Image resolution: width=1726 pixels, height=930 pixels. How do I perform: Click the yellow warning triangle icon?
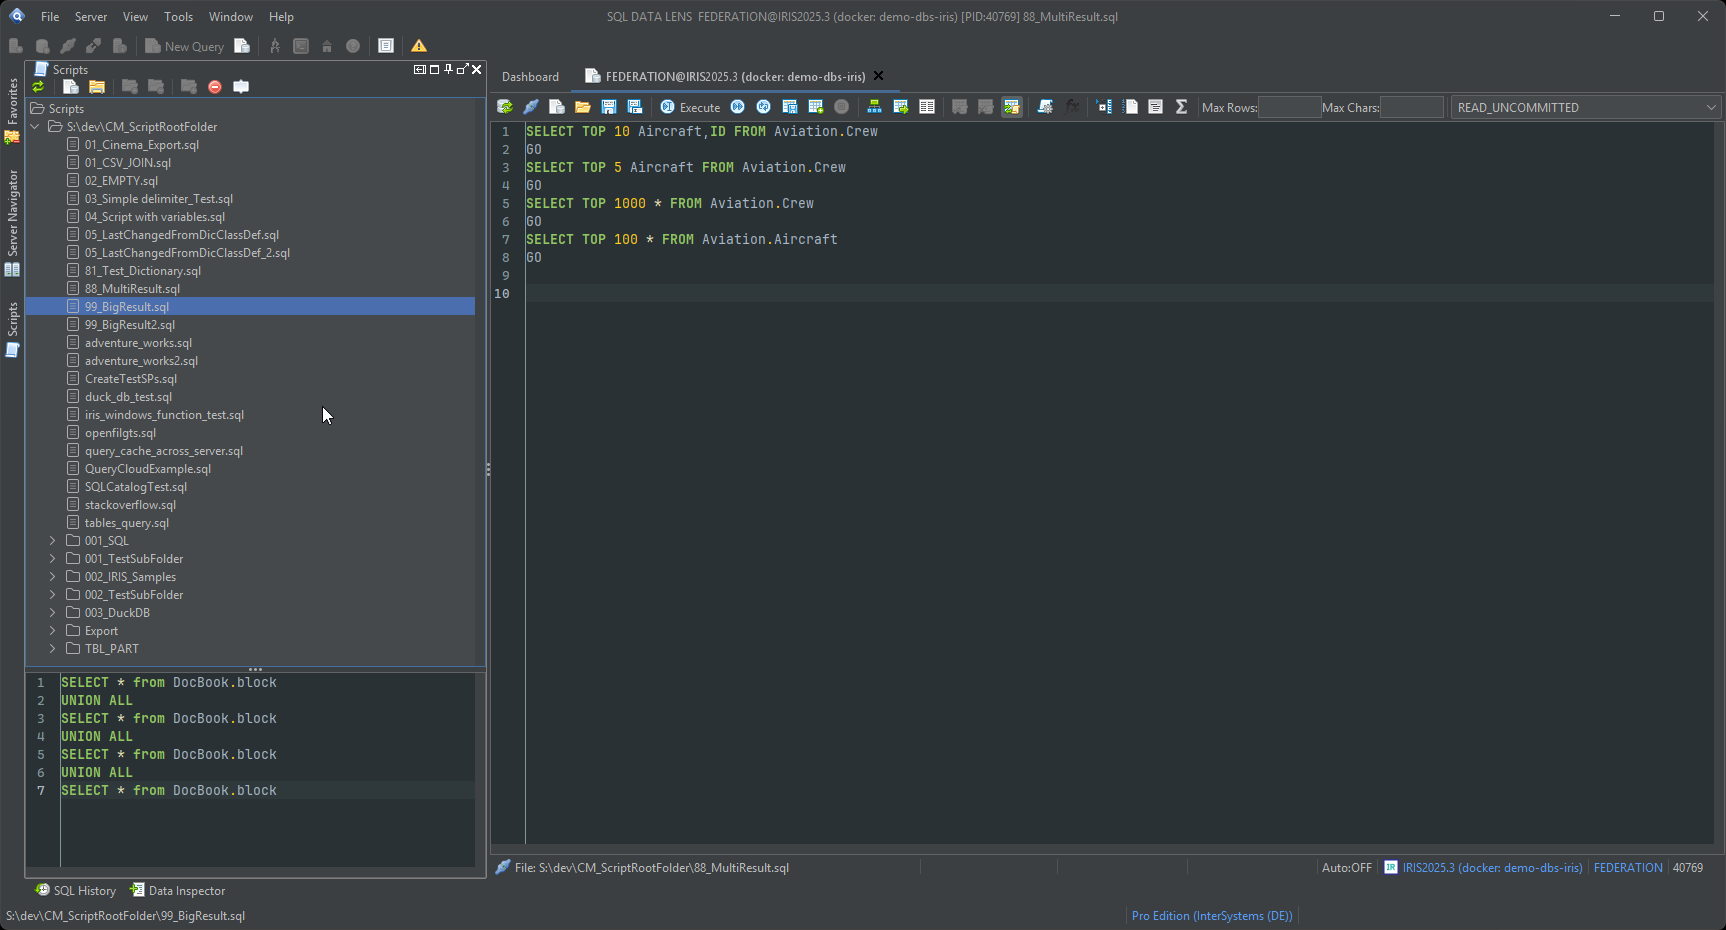pyautogui.click(x=419, y=46)
